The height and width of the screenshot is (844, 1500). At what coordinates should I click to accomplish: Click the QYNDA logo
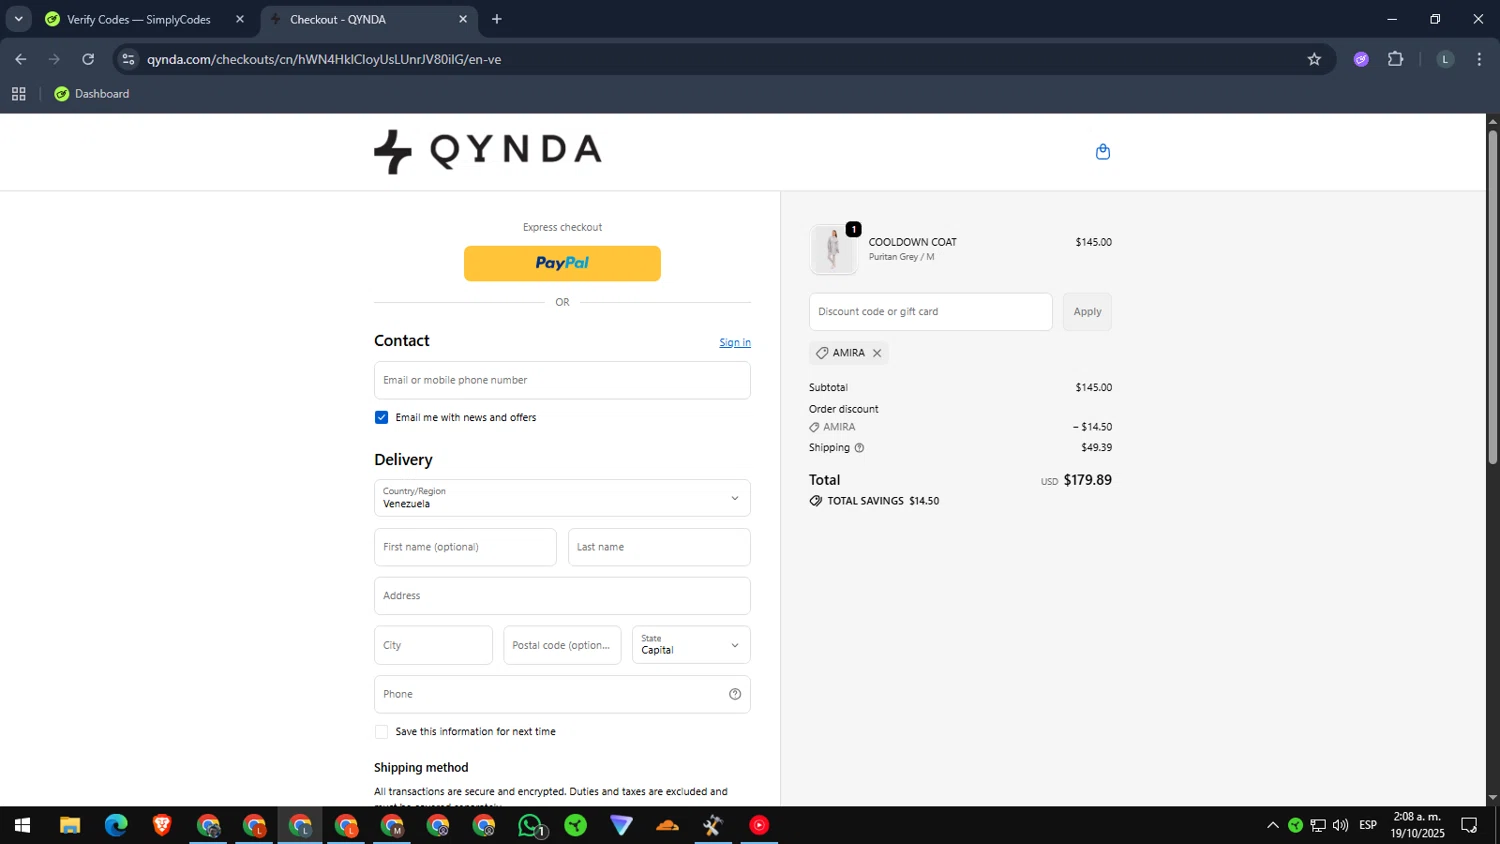pos(488,151)
